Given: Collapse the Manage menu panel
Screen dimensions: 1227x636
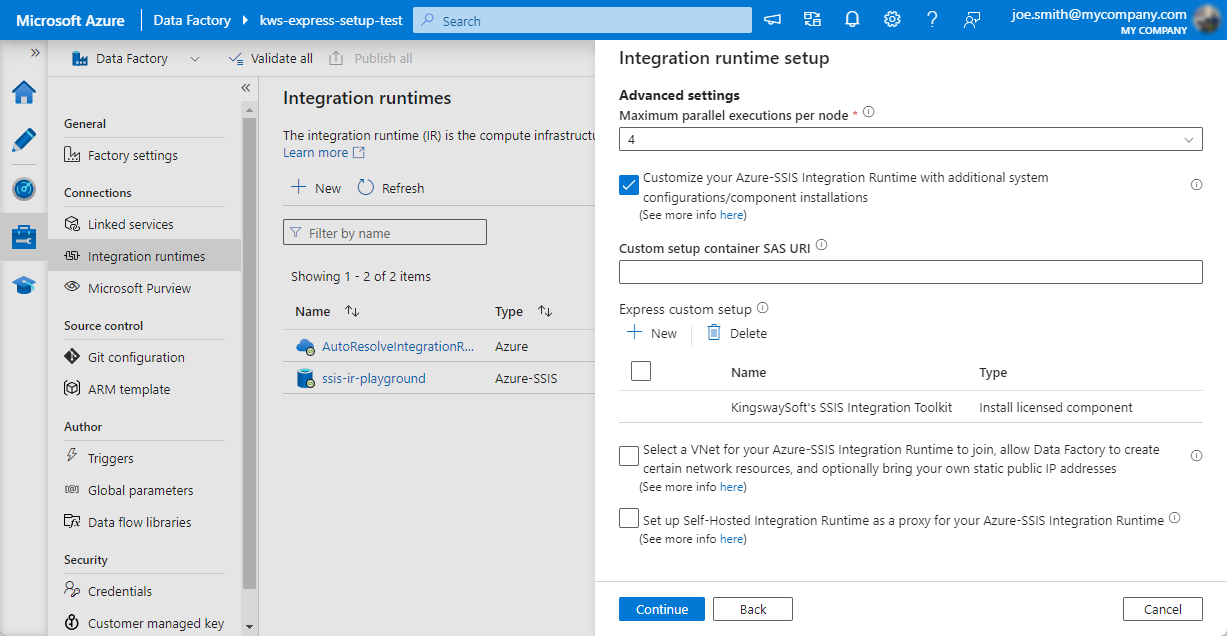Looking at the screenshot, I should (245, 88).
